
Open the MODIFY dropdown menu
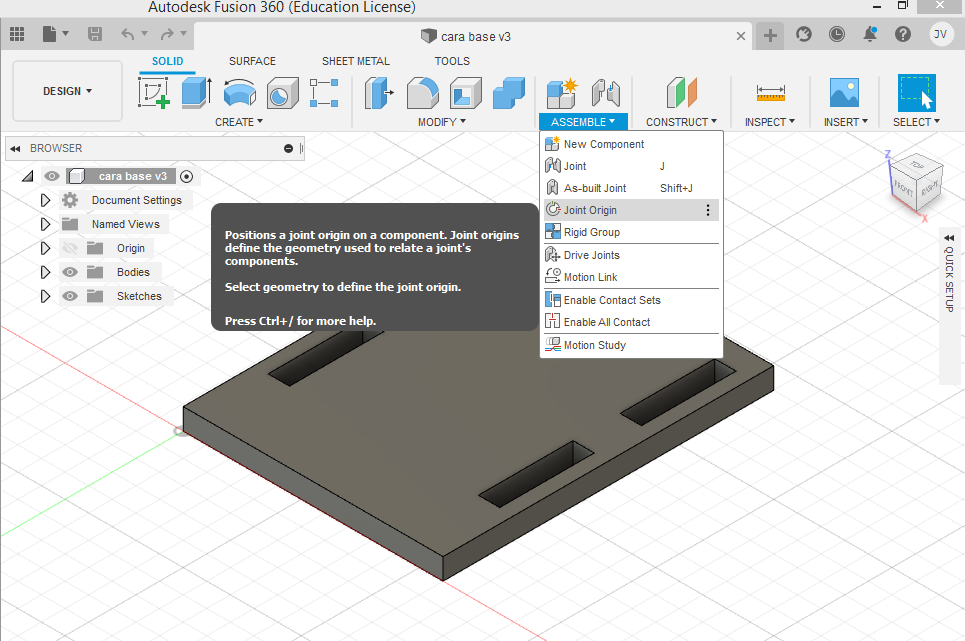coord(442,122)
